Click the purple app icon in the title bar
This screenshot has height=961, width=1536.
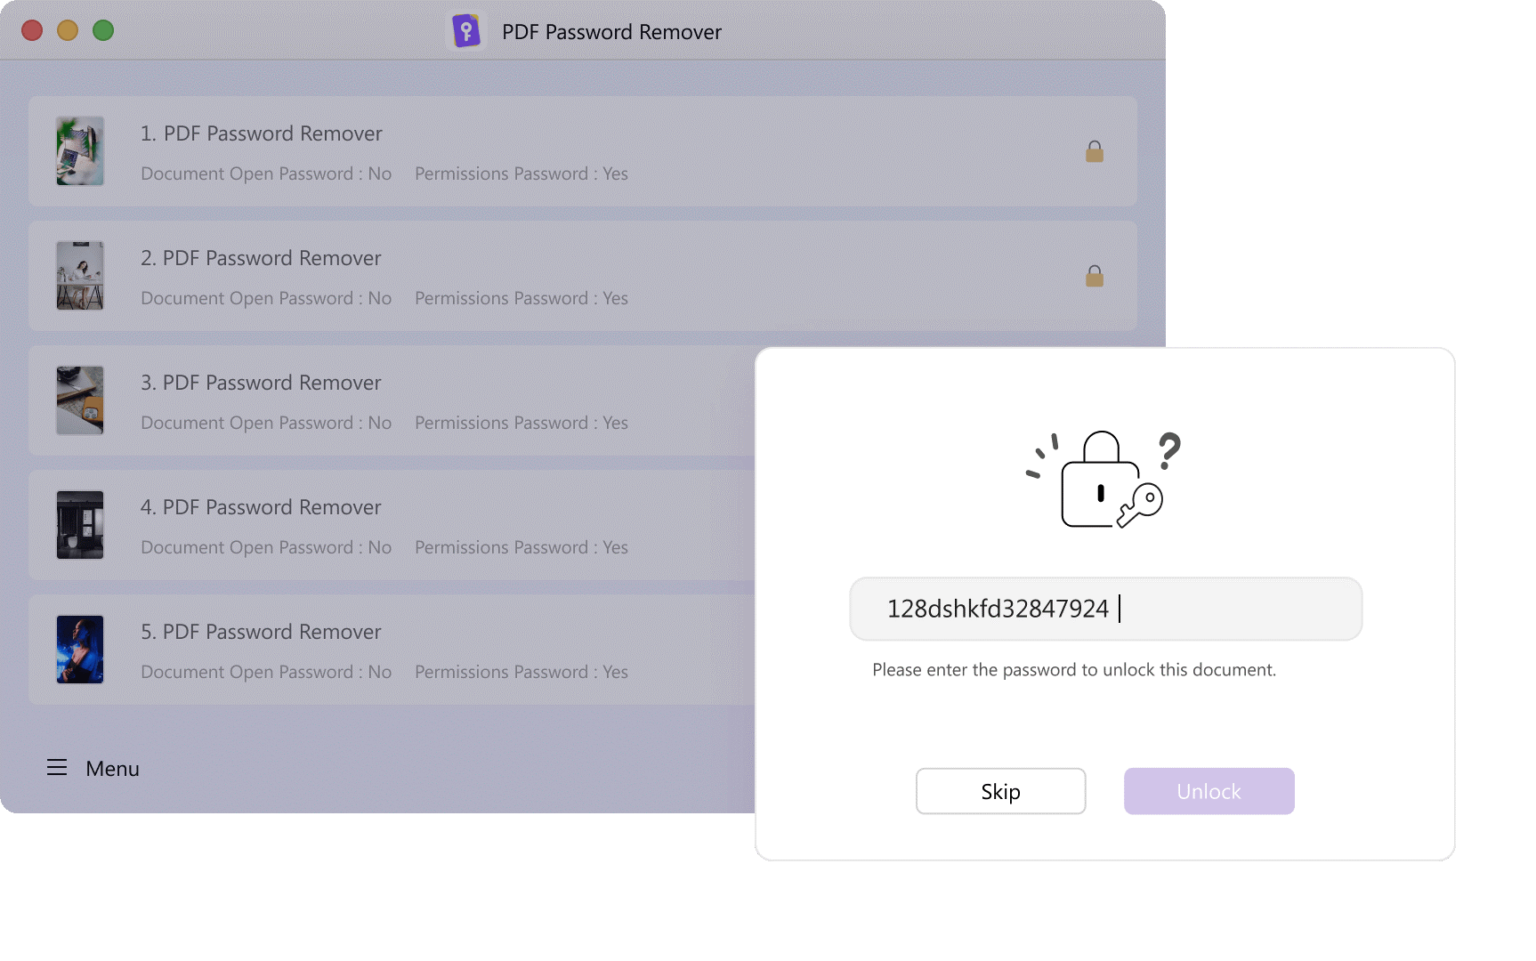point(466,31)
